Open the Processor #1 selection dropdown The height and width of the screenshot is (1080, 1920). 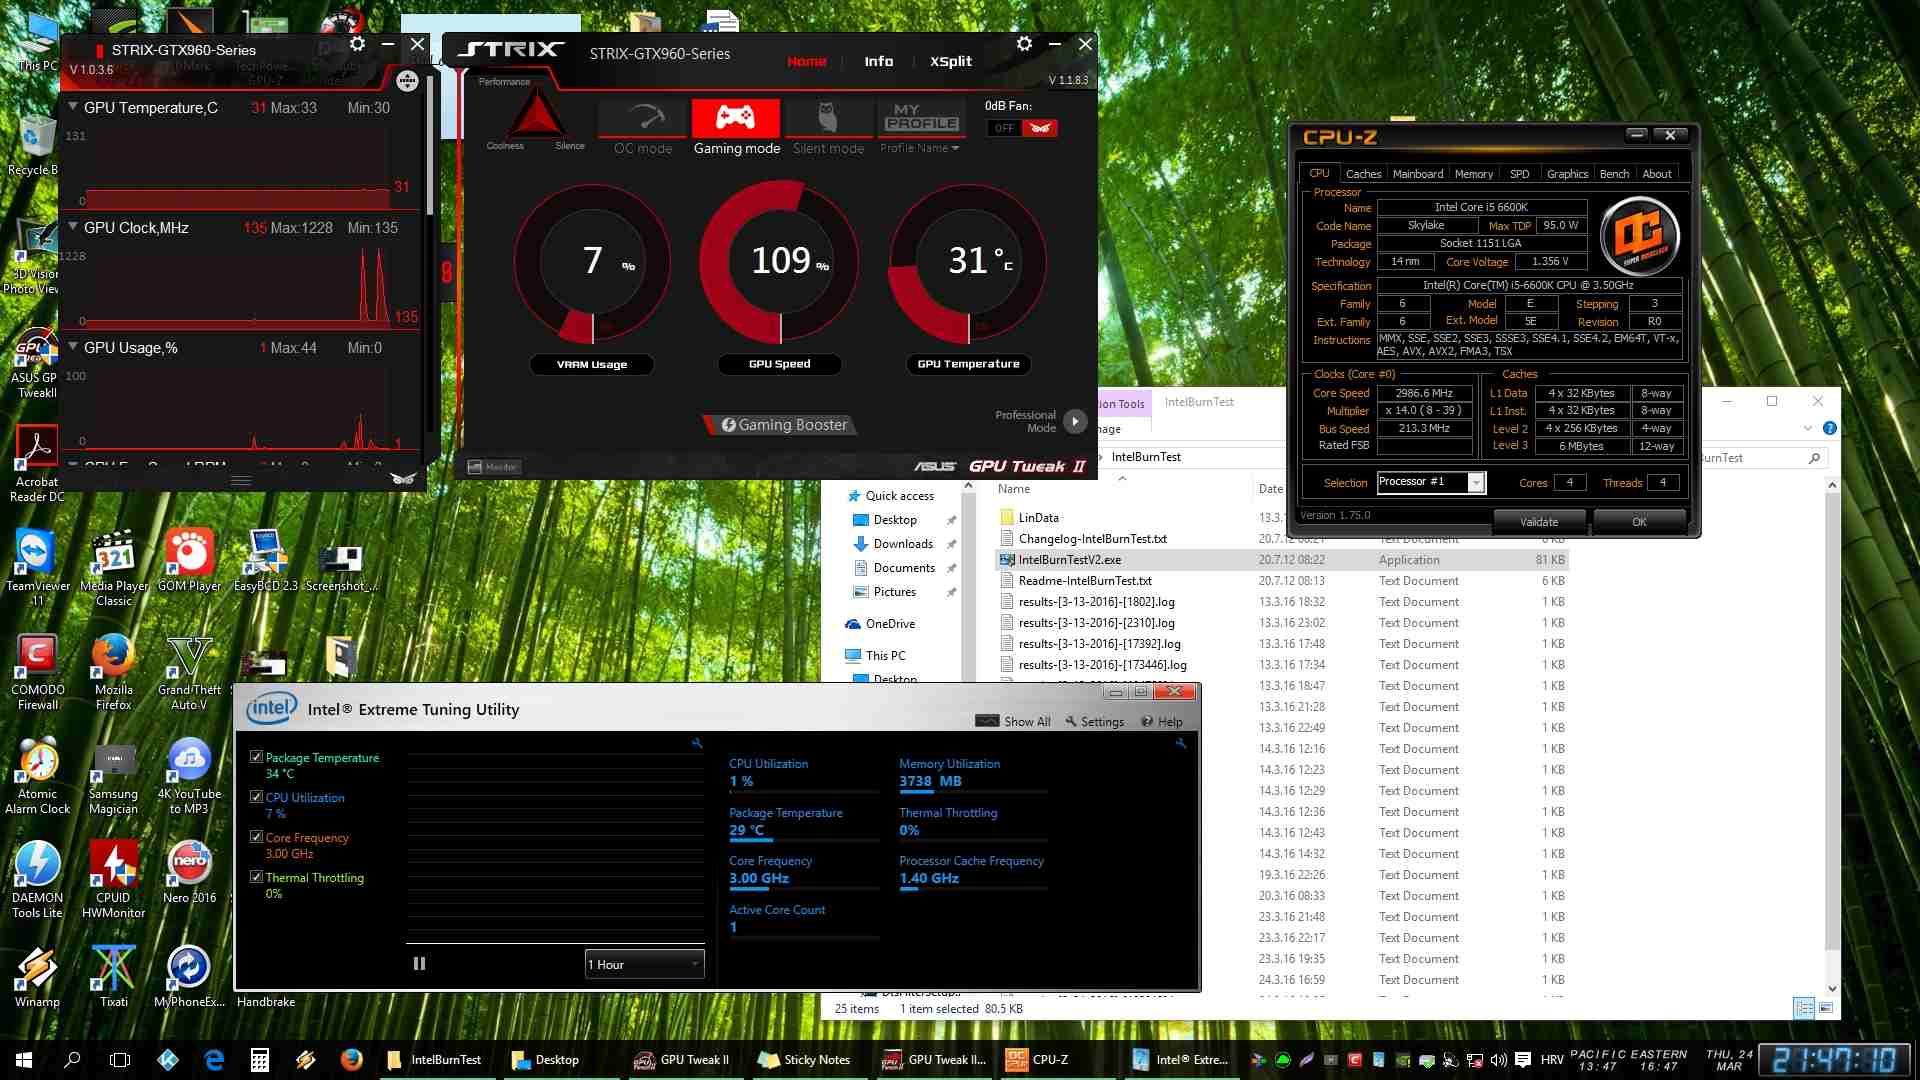click(x=1475, y=483)
